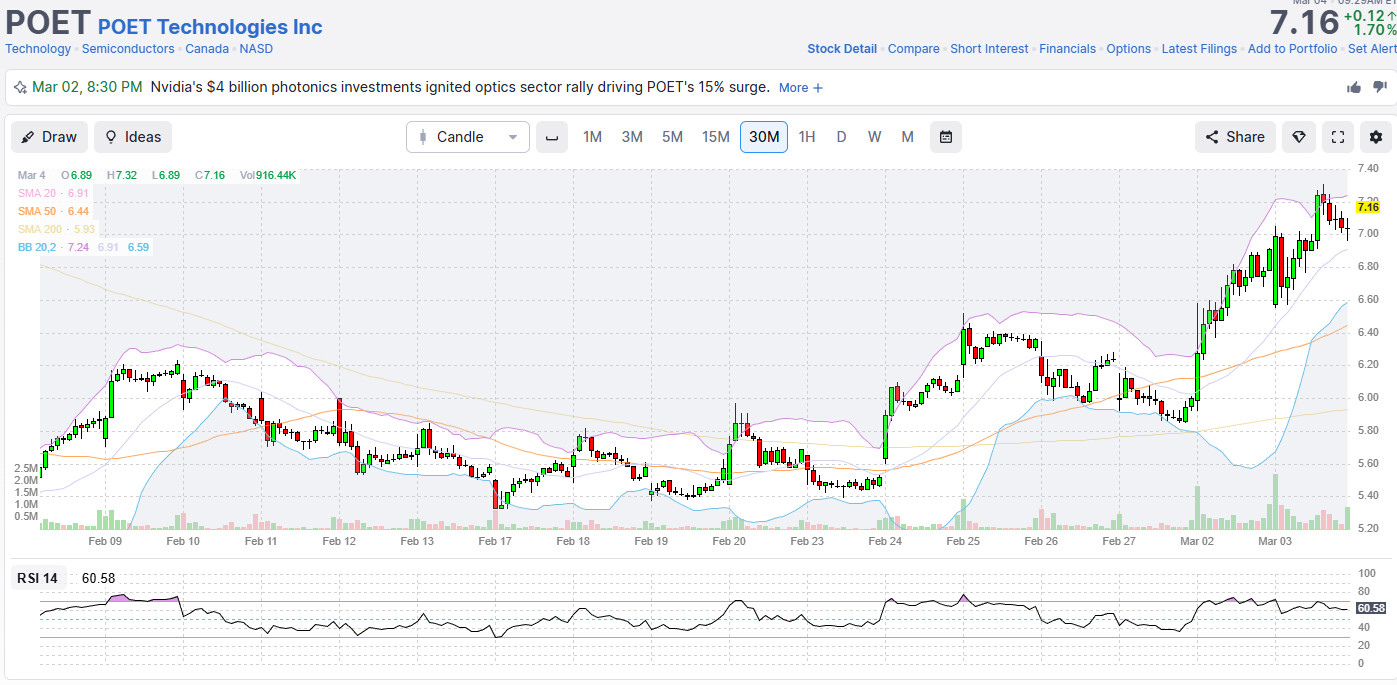Click the thumbs down icon on news

(1380, 87)
